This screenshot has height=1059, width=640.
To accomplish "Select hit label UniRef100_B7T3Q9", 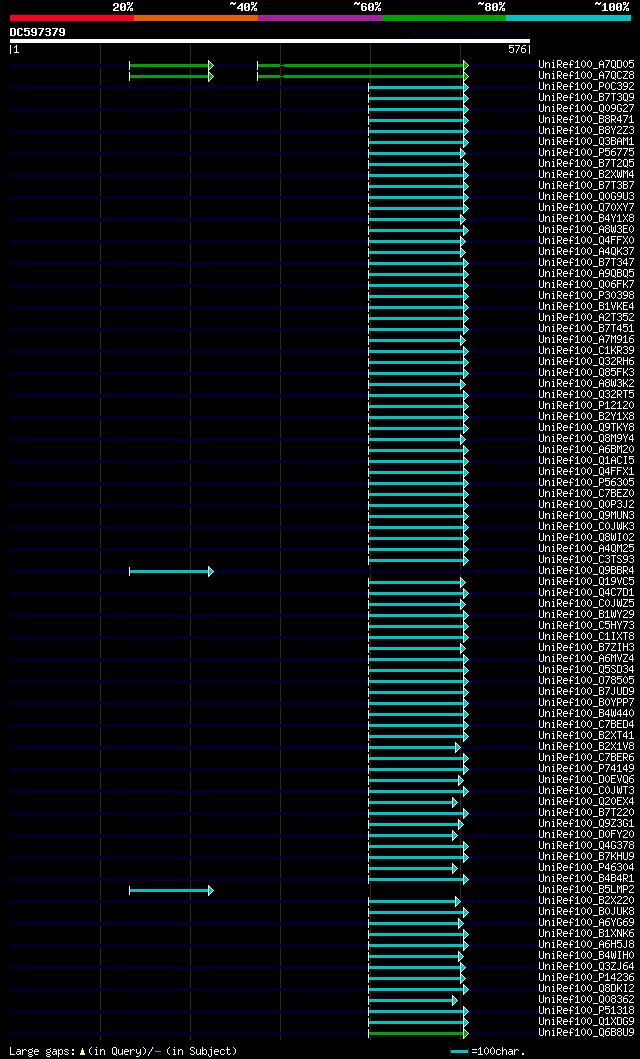I will (586, 97).
